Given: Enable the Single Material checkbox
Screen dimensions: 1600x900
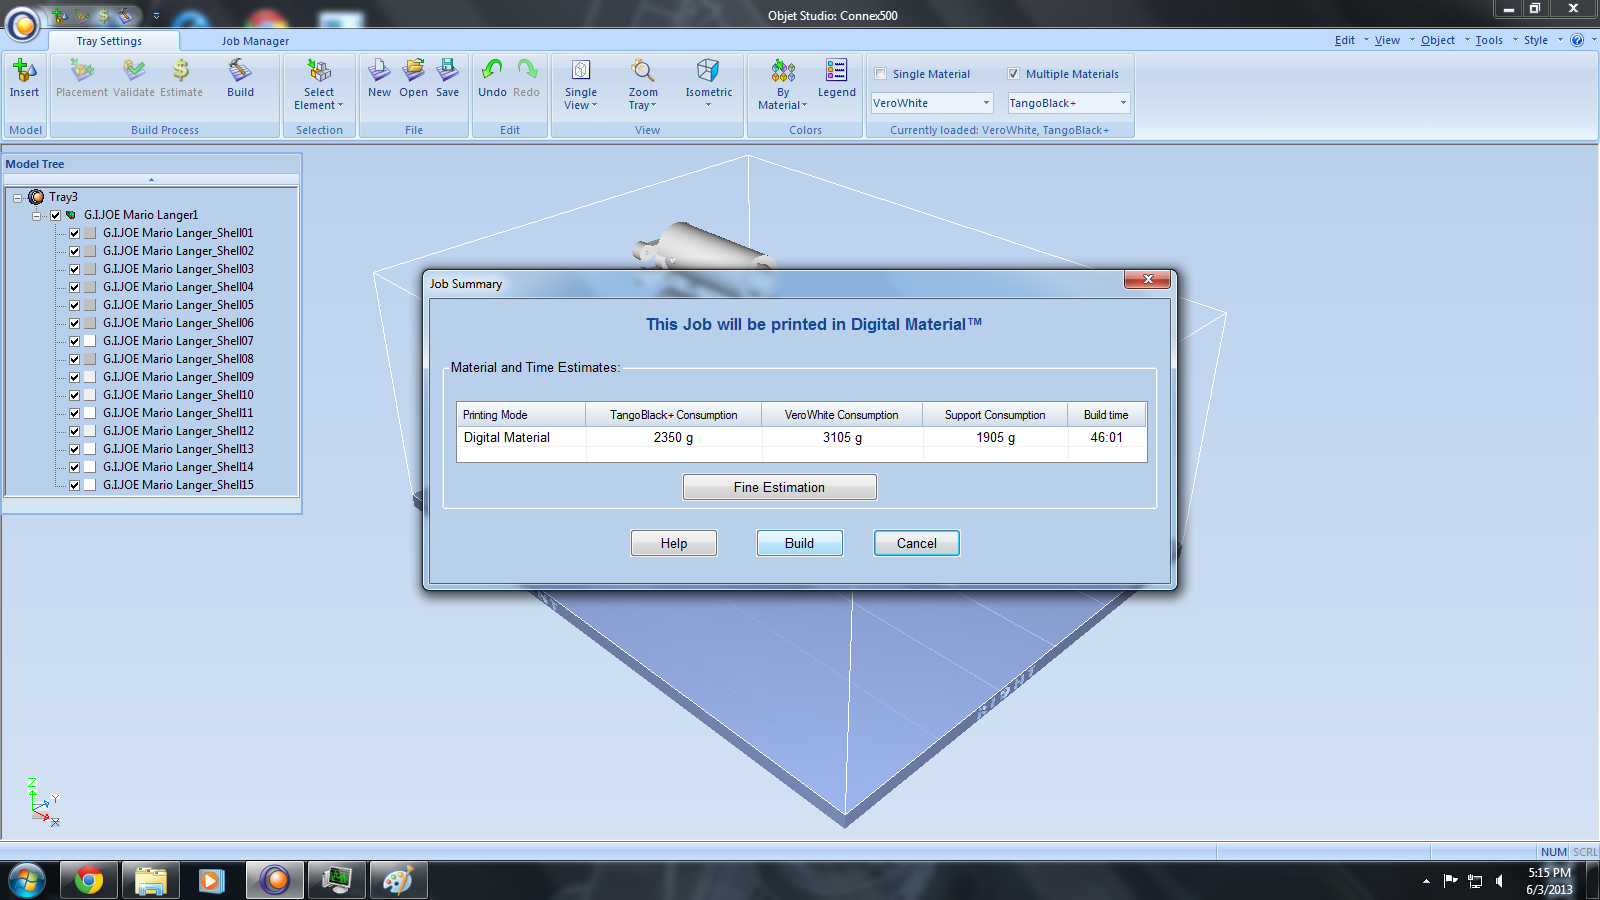Looking at the screenshot, I should click(x=881, y=74).
